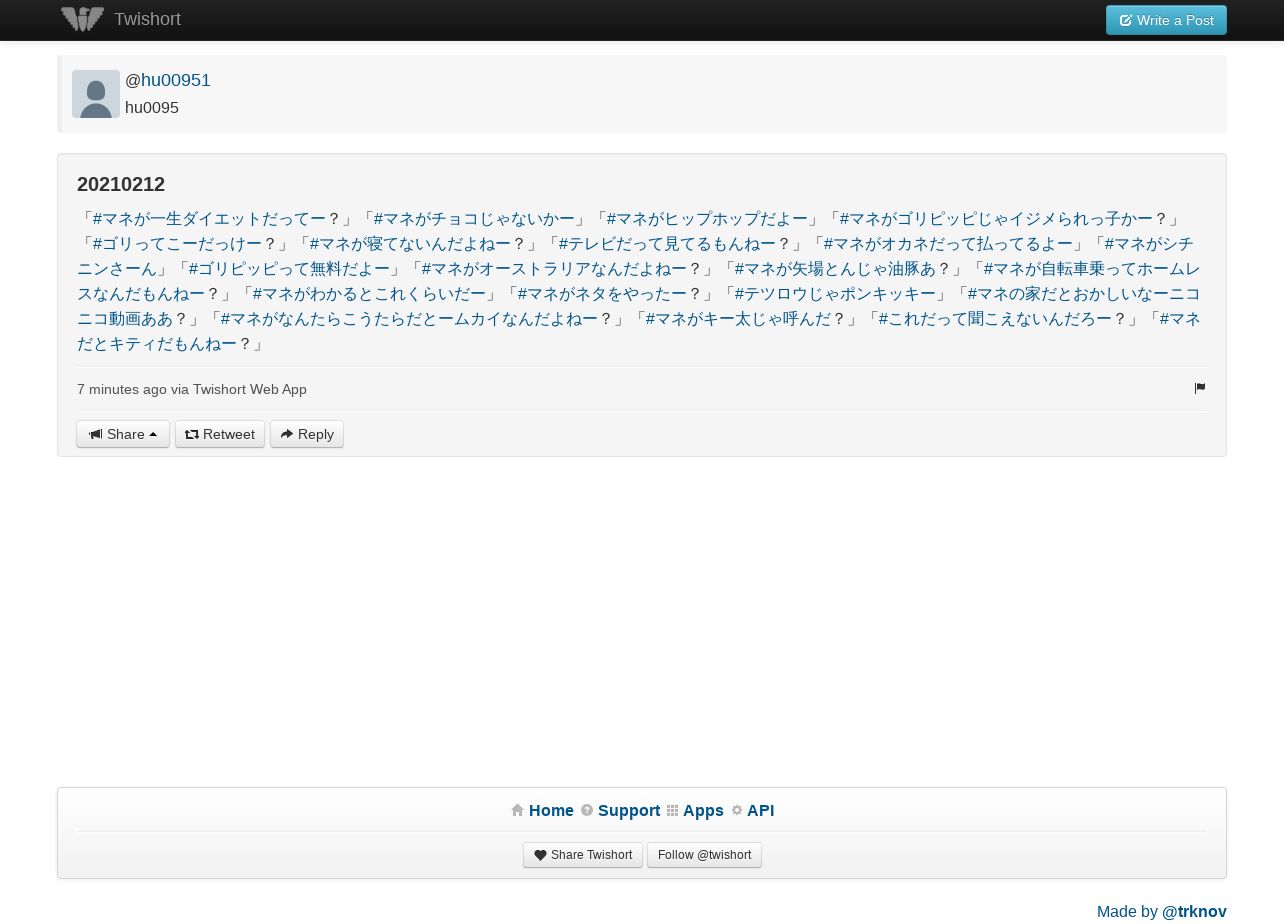Open hashtag #ゴリってこーだっけー
Screen dimensions: 1284x924
tap(177, 244)
